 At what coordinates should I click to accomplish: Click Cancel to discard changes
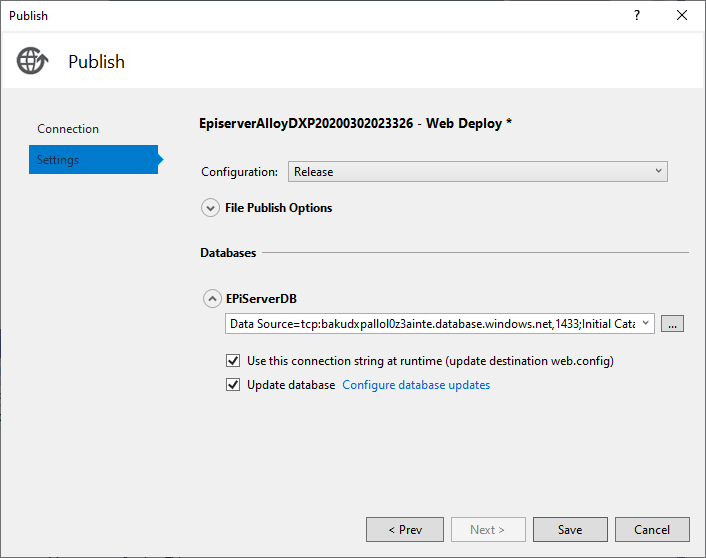[651, 529]
